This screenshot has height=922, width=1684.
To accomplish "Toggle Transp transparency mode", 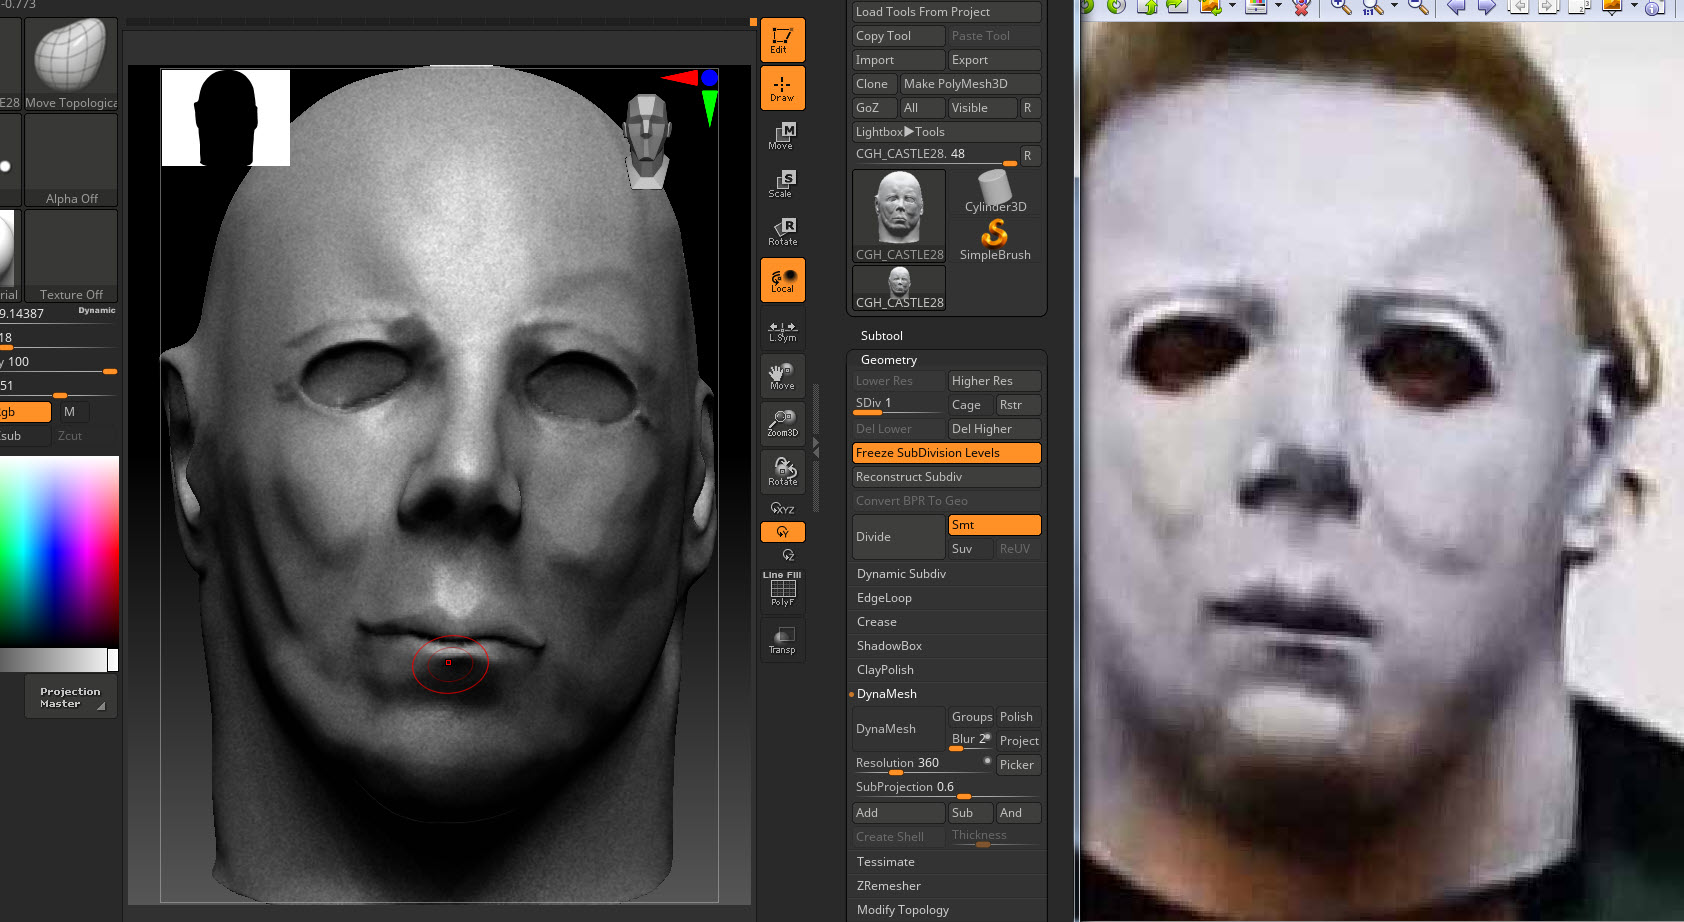I will point(782,639).
